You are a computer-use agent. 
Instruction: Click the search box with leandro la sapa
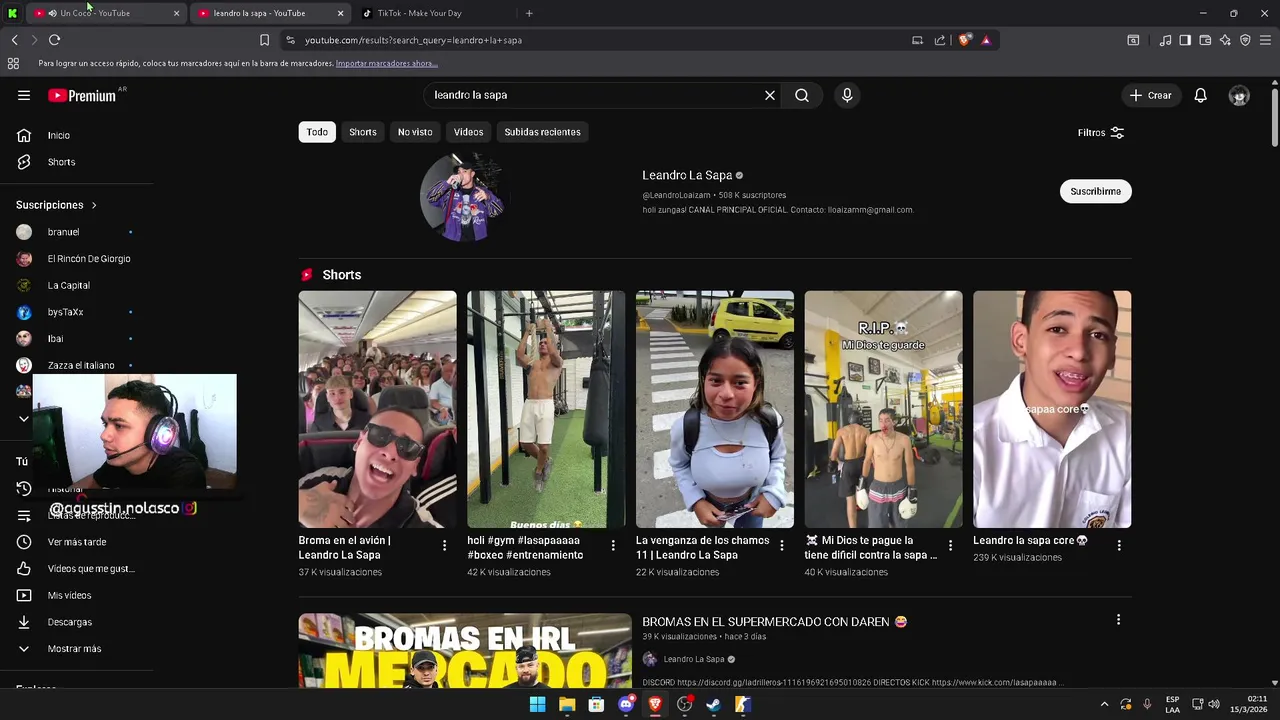point(595,95)
